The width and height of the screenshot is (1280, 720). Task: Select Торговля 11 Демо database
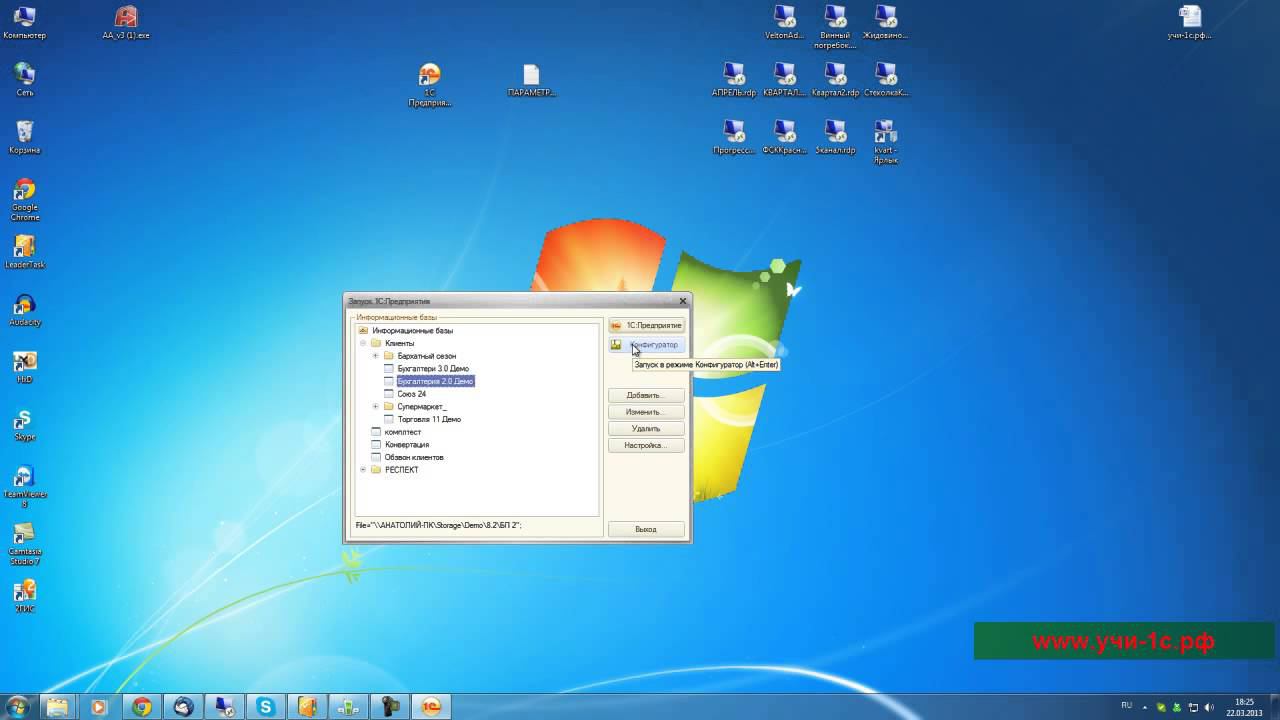click(x=428, y=420)
